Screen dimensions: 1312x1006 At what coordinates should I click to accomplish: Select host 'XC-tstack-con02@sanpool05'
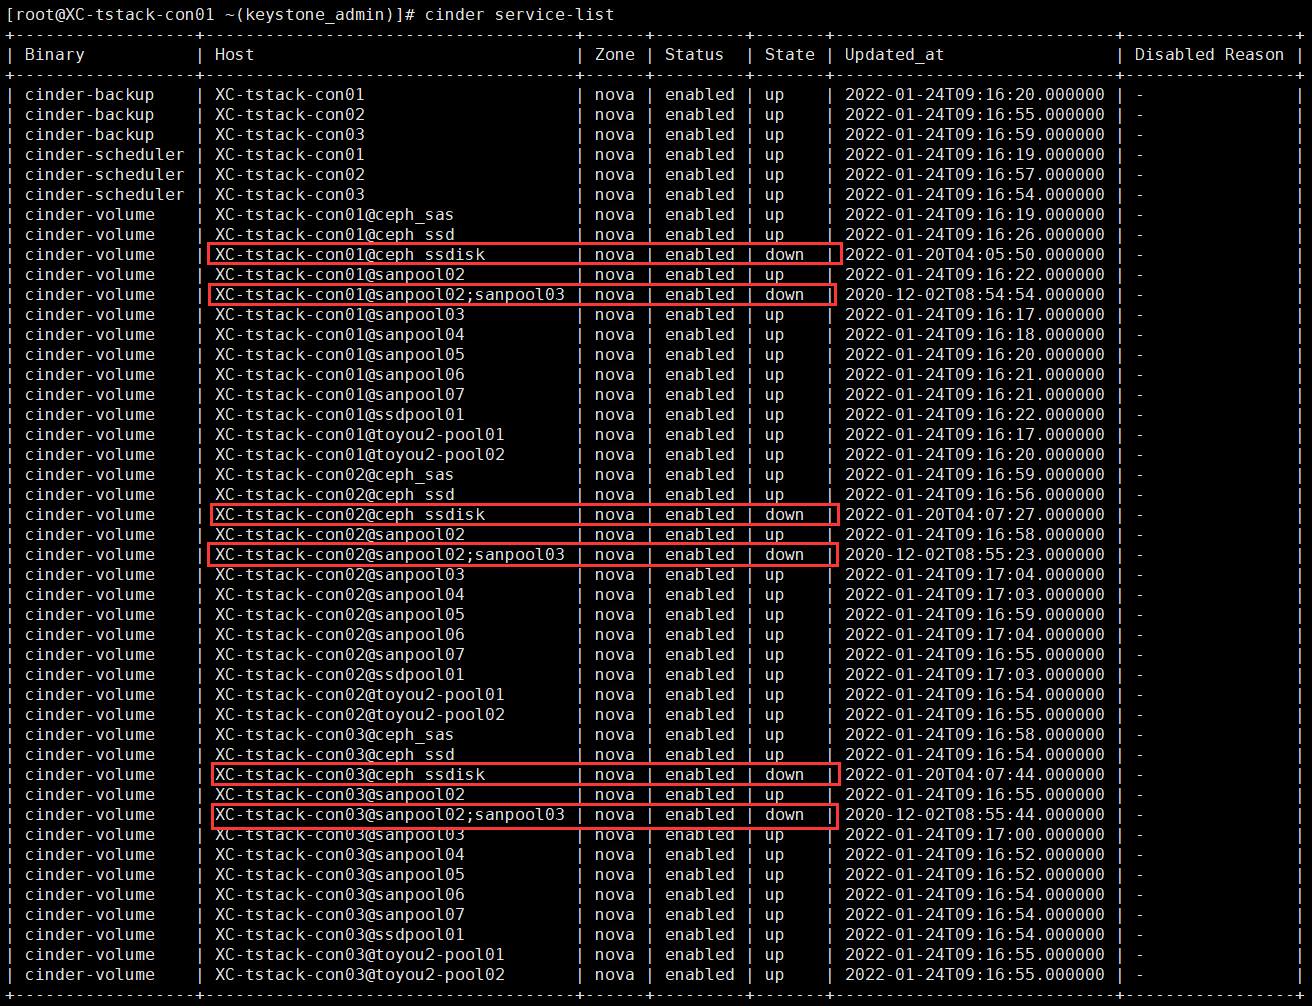click(x=339, y=615)
